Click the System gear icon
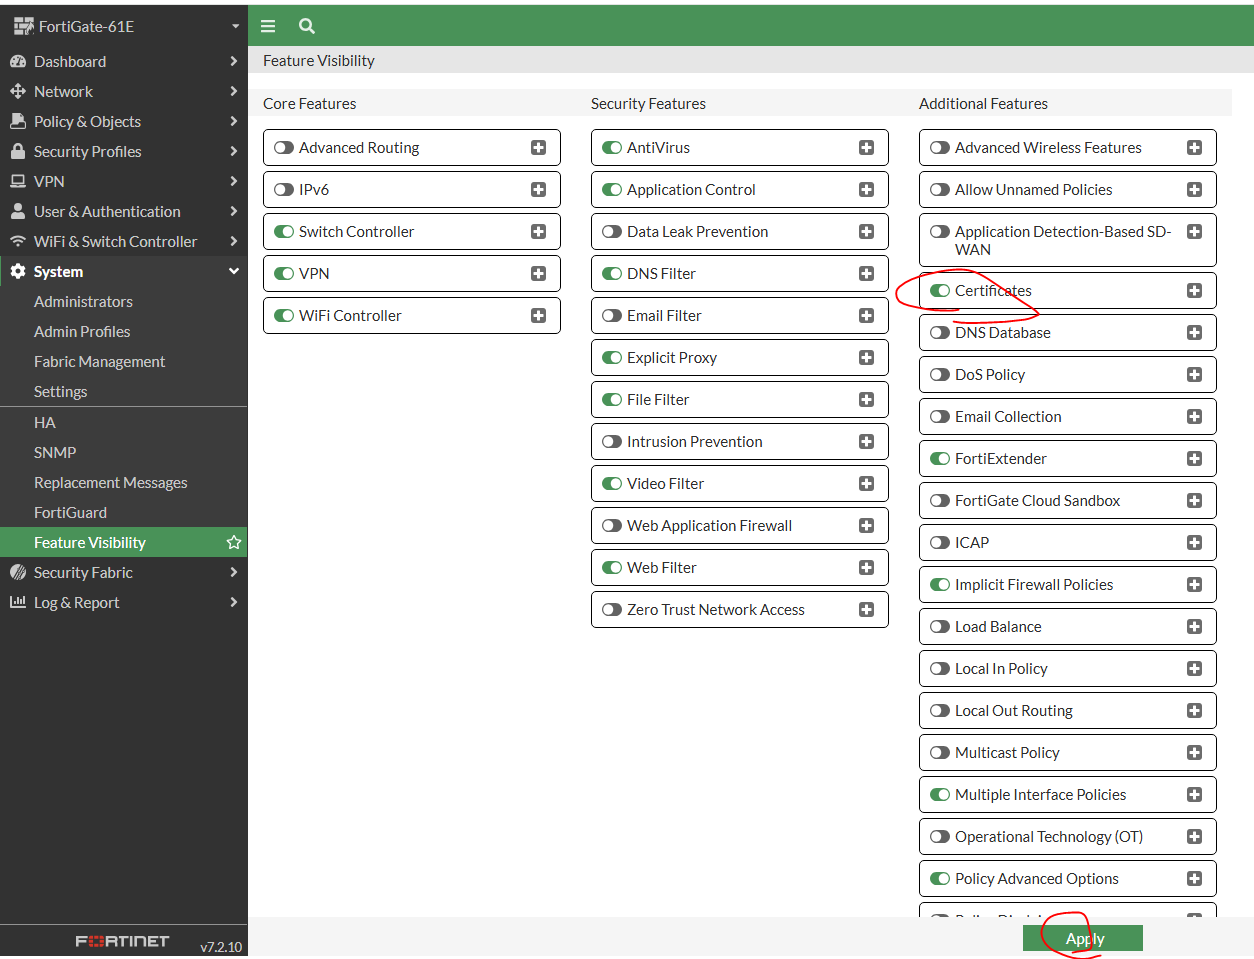 (x=18, y=271)
